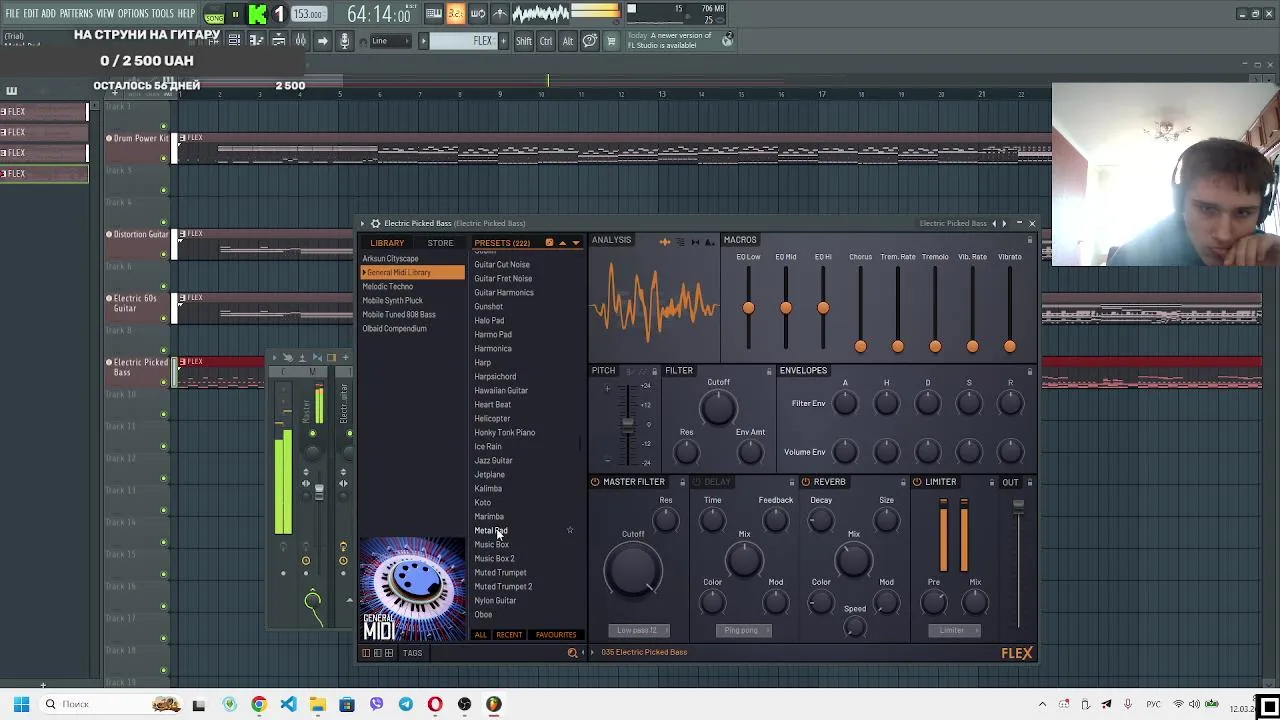
Task: Open the TOOLS menu
Action: point(163,14)
